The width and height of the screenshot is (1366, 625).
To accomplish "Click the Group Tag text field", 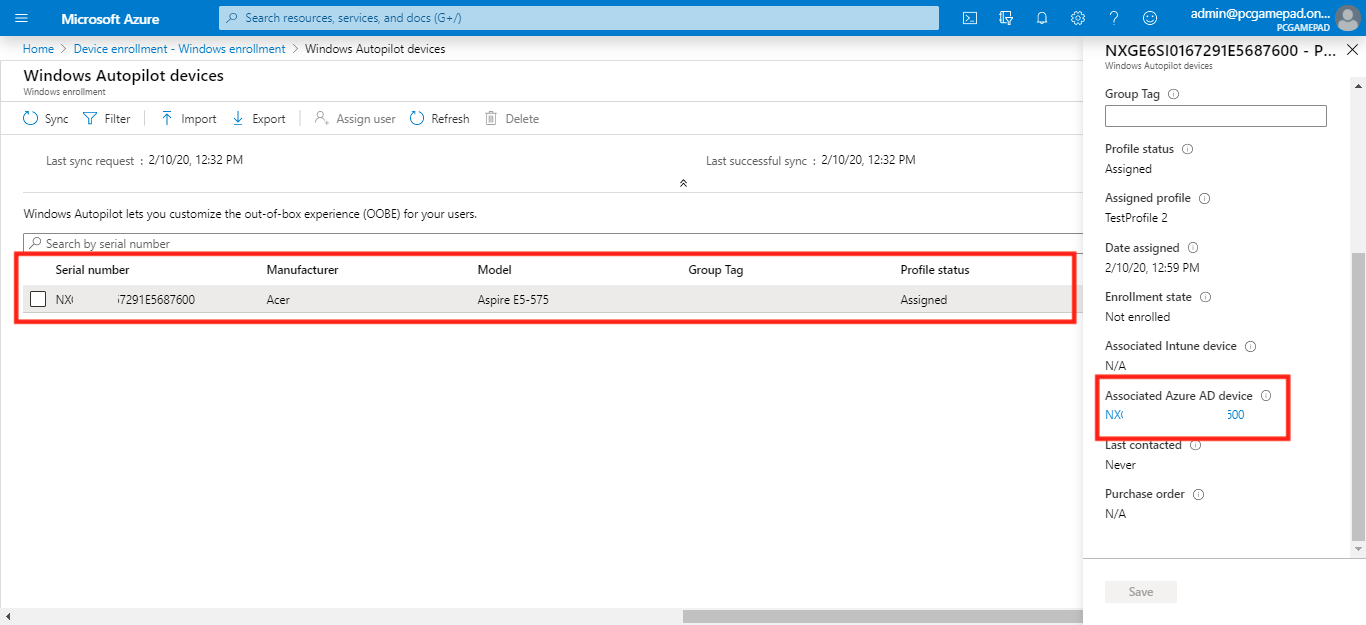I will 1216,116.
